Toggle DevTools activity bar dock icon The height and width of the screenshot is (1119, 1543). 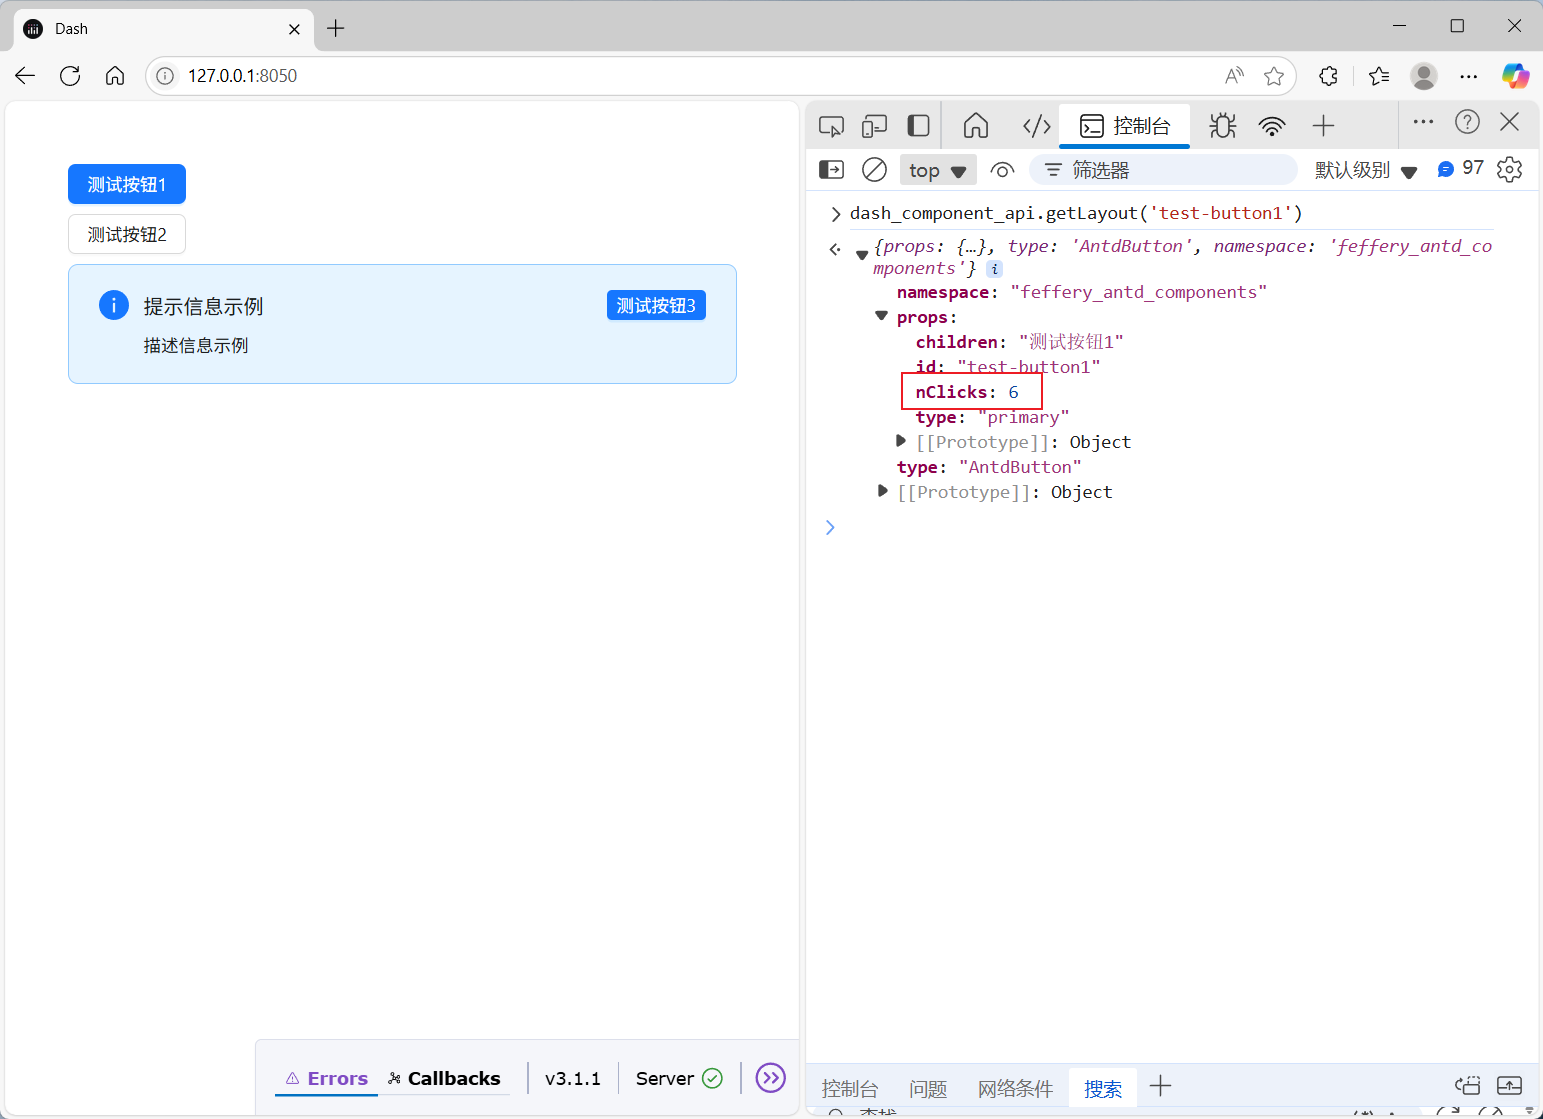click(918, 126)
